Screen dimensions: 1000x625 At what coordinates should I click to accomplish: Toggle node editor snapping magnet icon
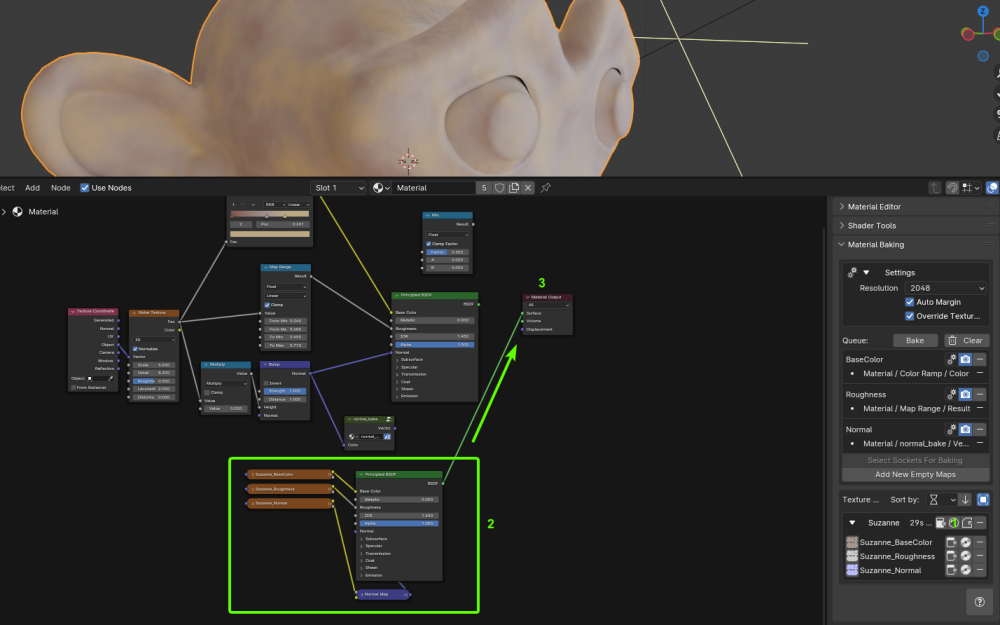point(952,188)
